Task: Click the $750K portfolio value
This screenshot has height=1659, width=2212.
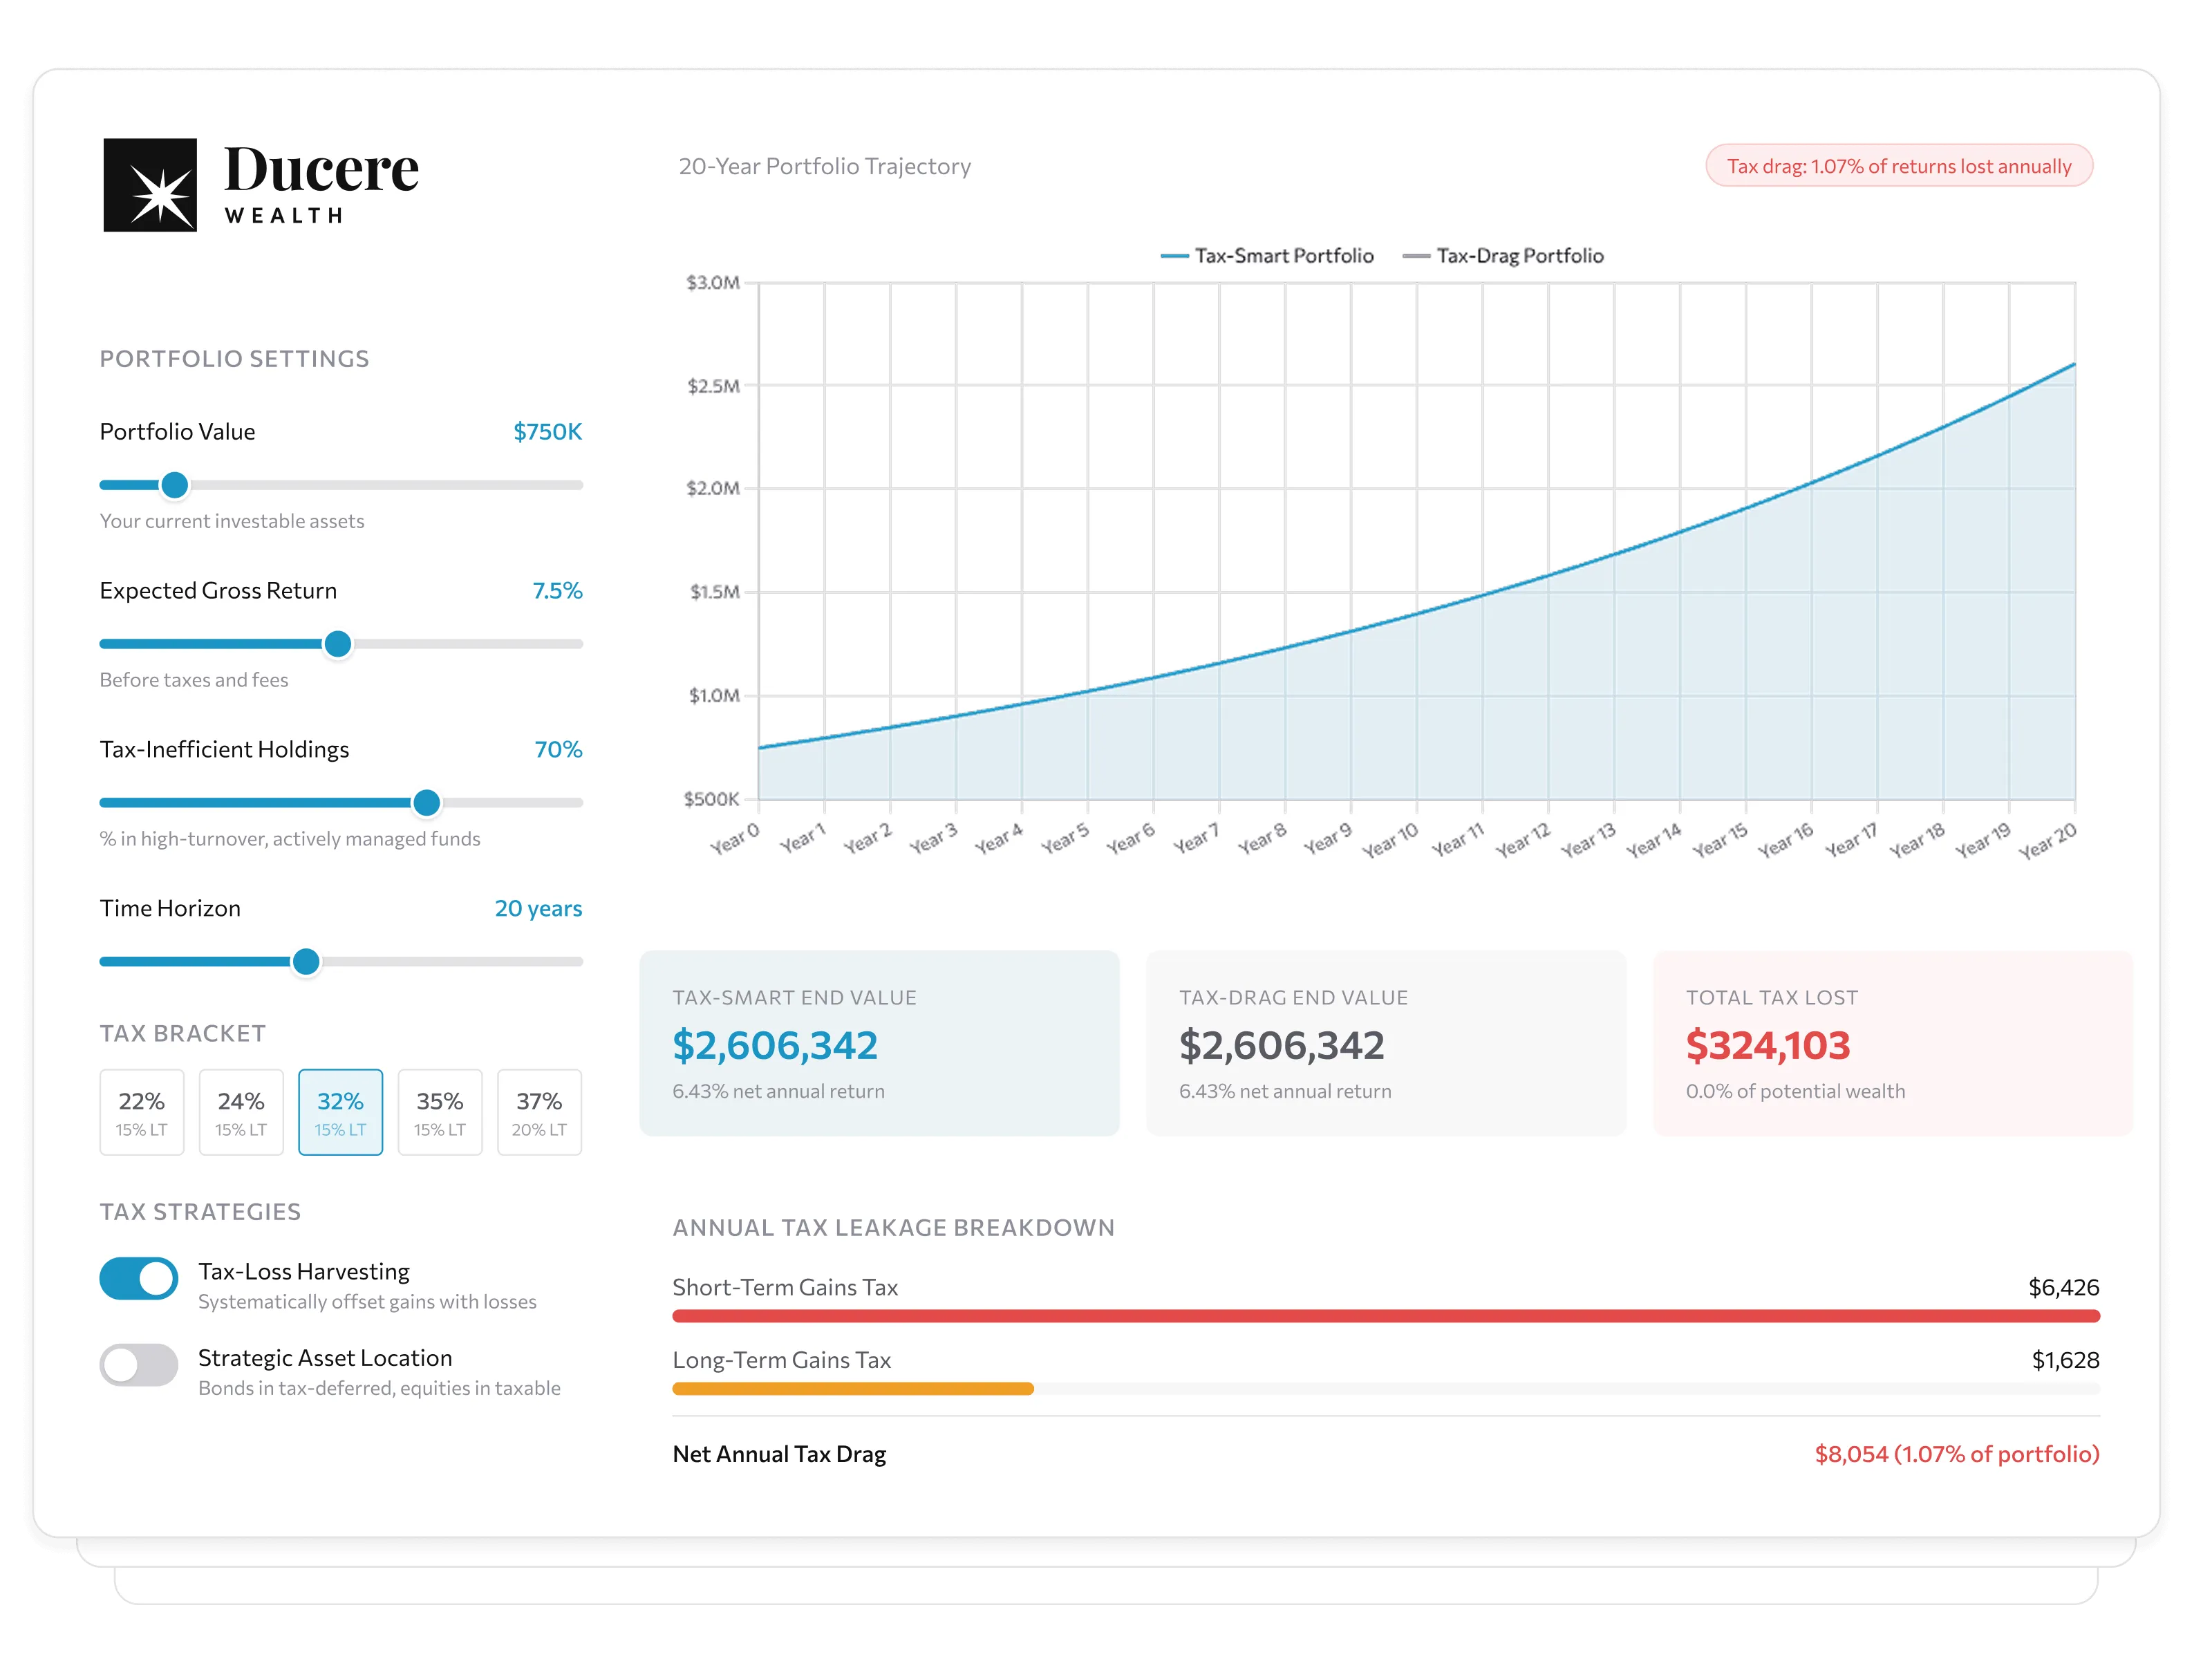Action: pyautogui.click(x=547, y=432)
